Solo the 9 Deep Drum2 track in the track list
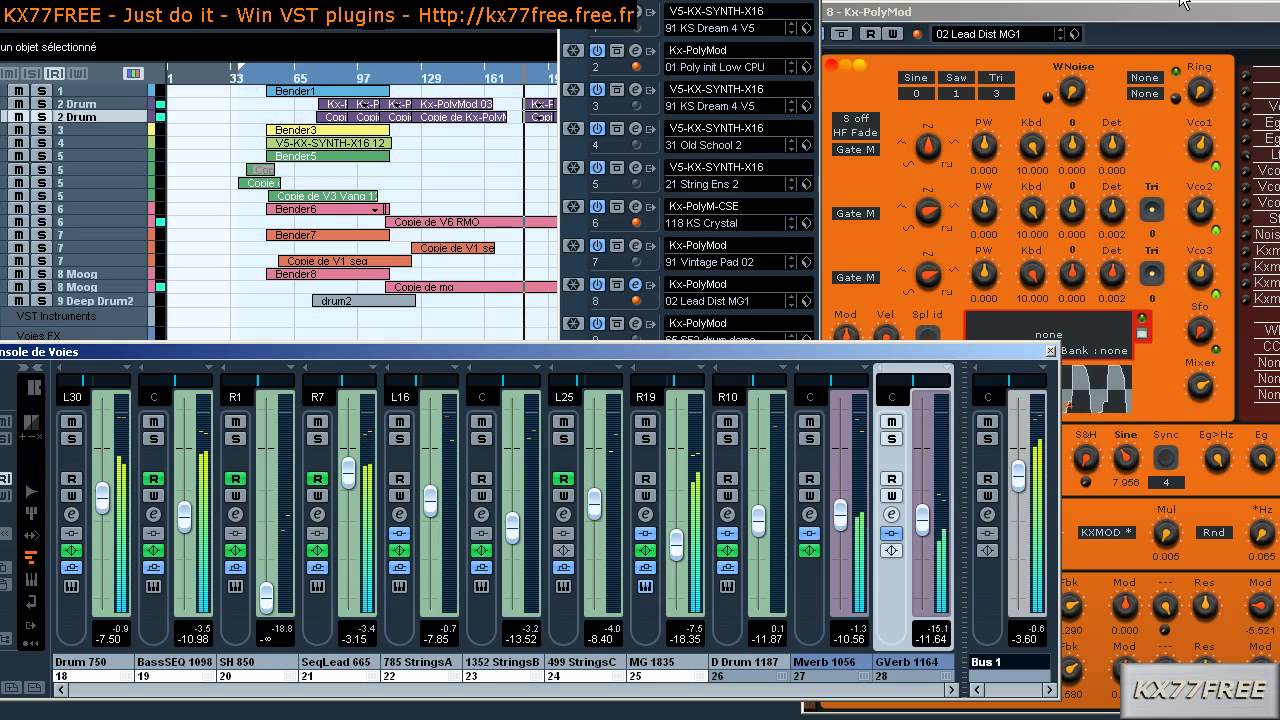Viewport: 1280px width, 720px height. 41,300
